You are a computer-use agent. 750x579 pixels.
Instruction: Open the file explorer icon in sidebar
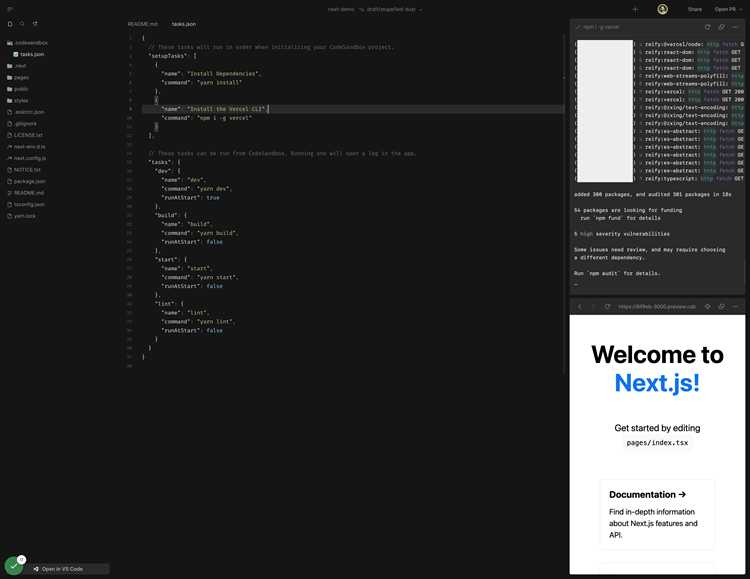(10, 24)
